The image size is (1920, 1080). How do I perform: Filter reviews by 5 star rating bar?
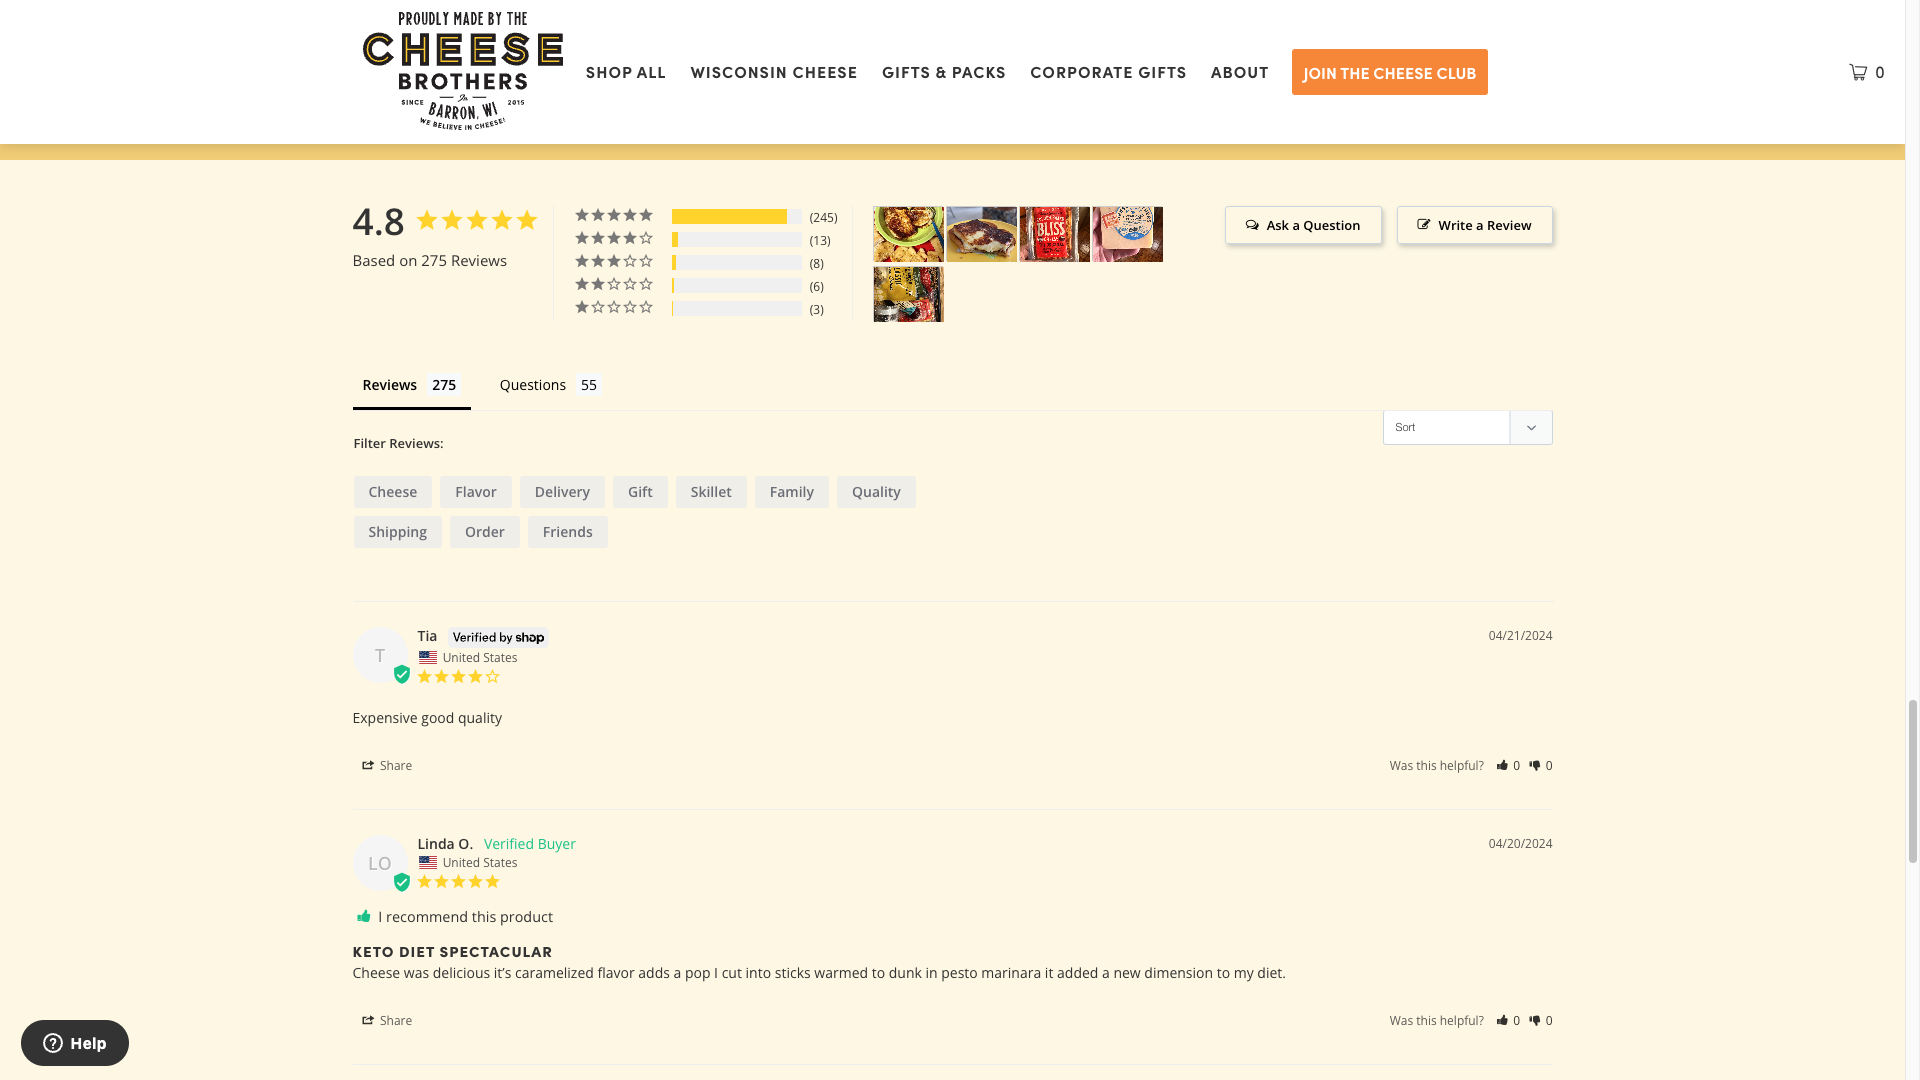[x=736, y=216]
